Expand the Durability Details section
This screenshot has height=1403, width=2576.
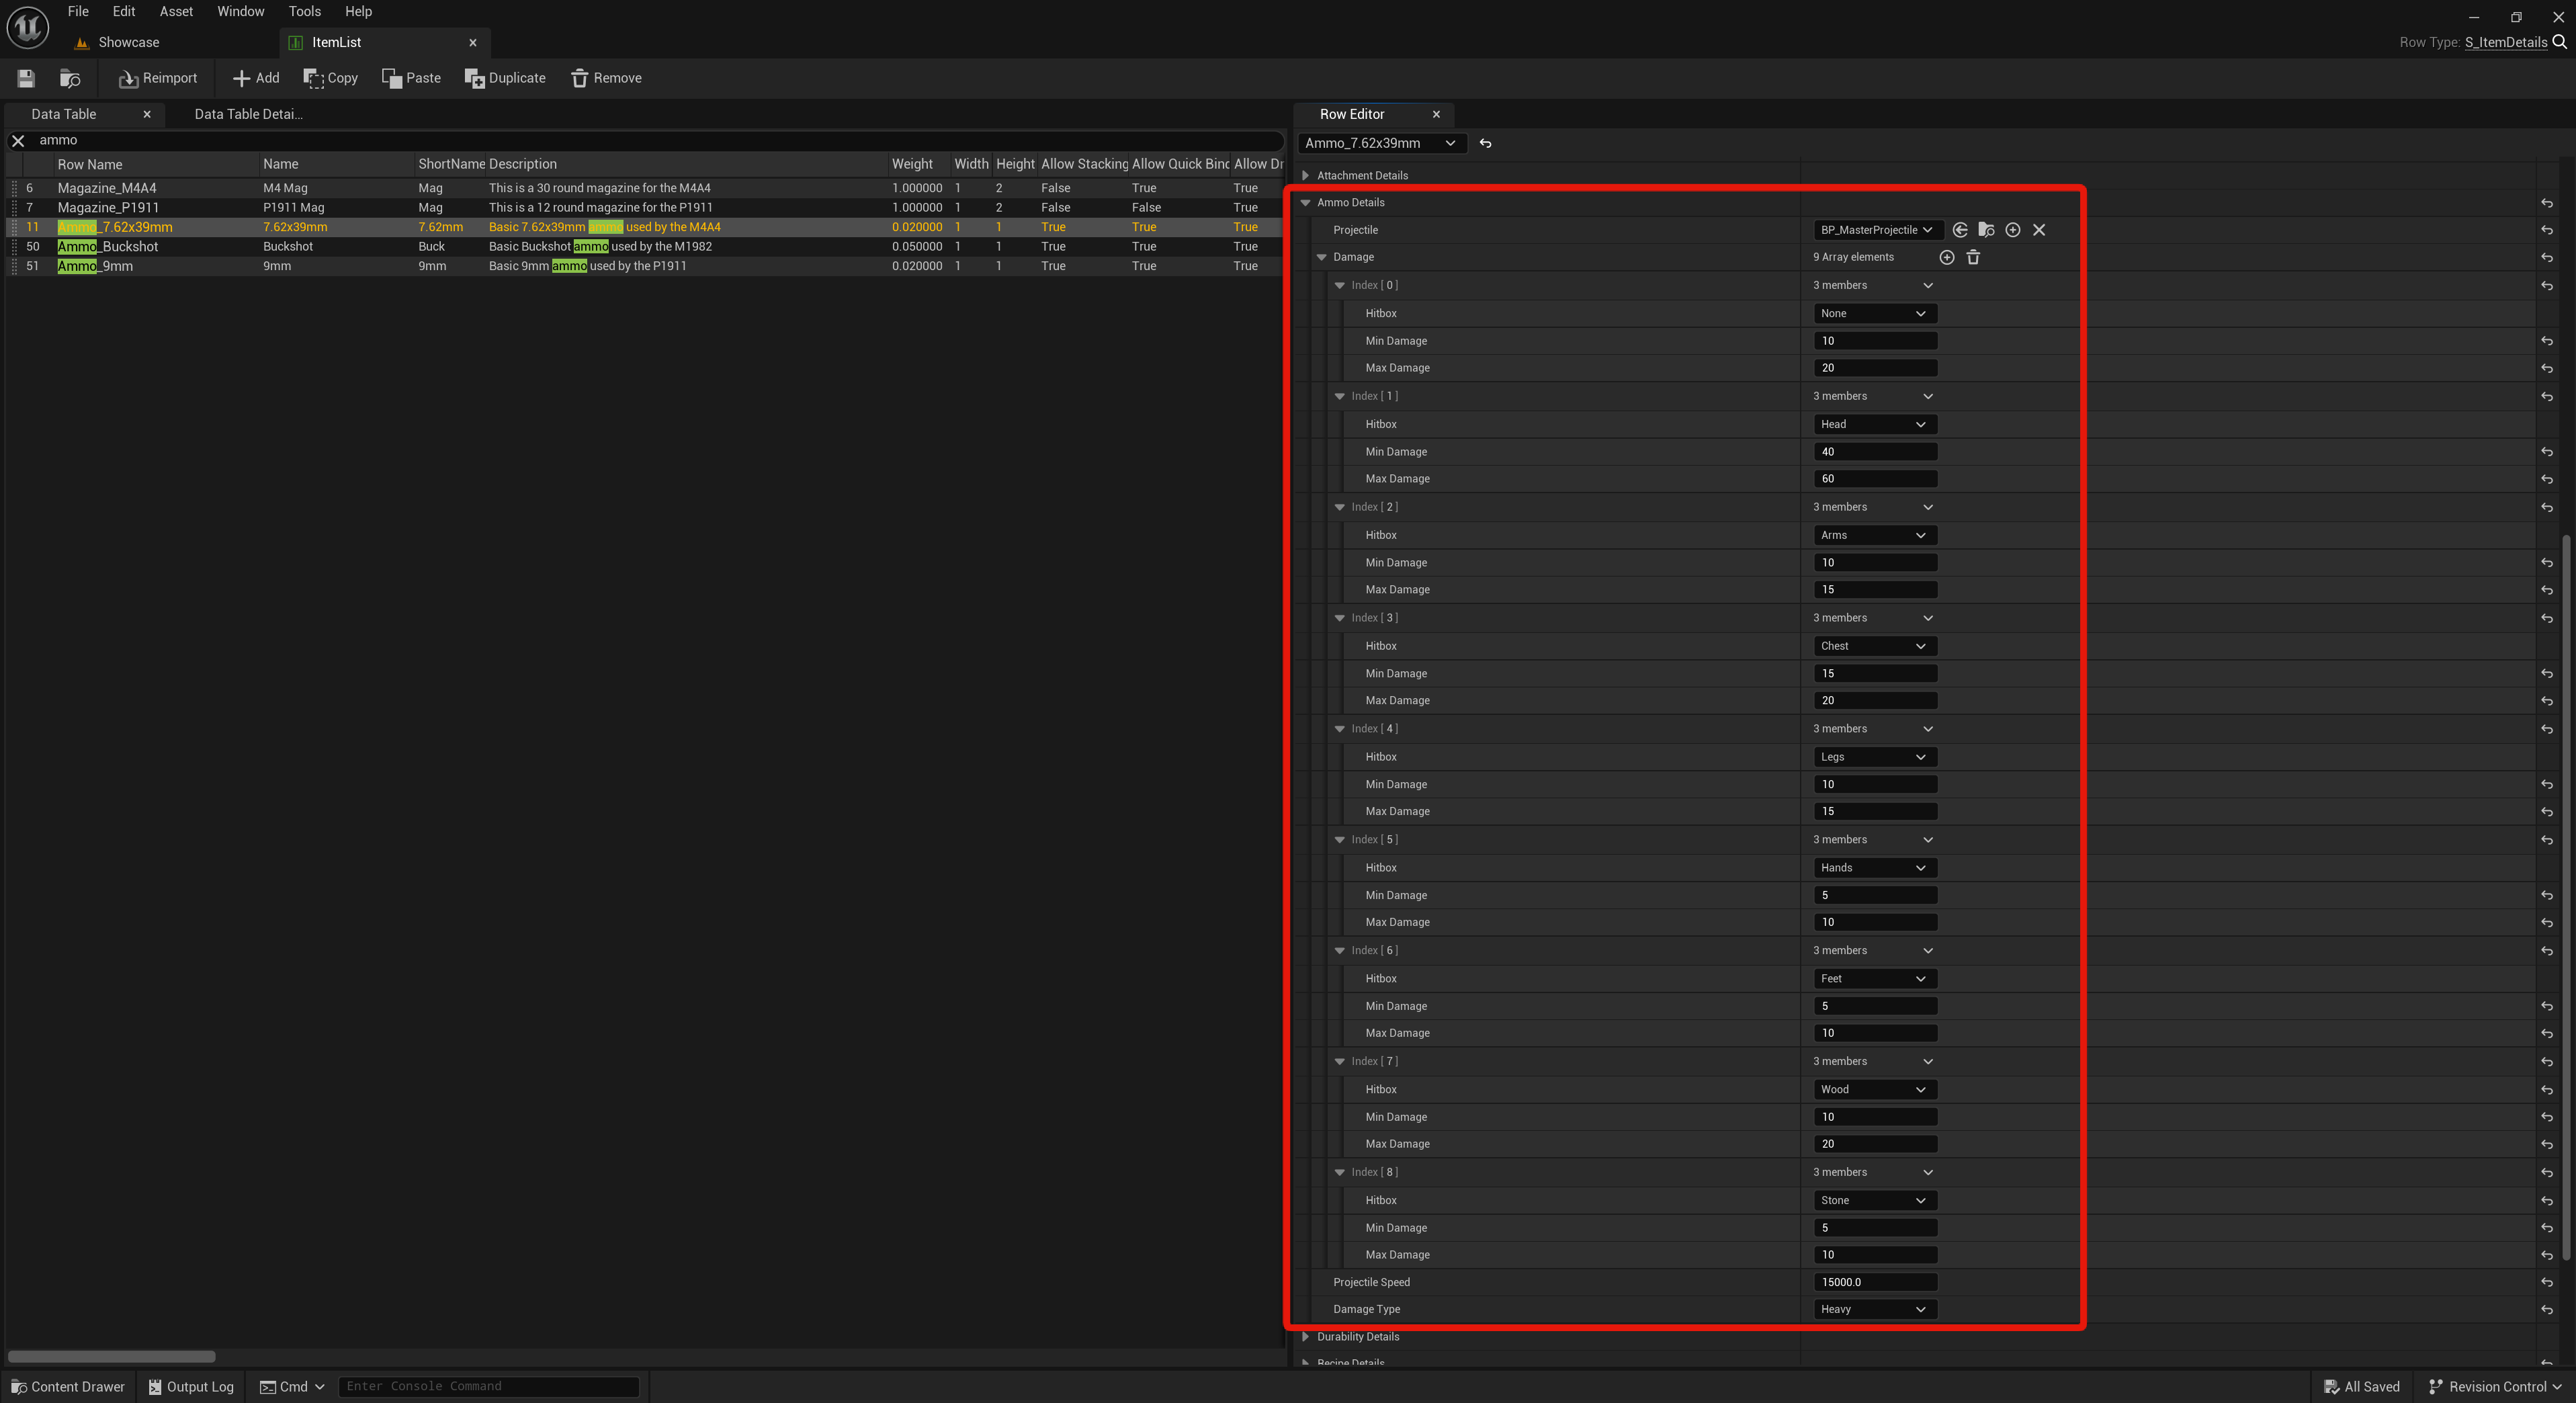[x=1305, y=1337]
